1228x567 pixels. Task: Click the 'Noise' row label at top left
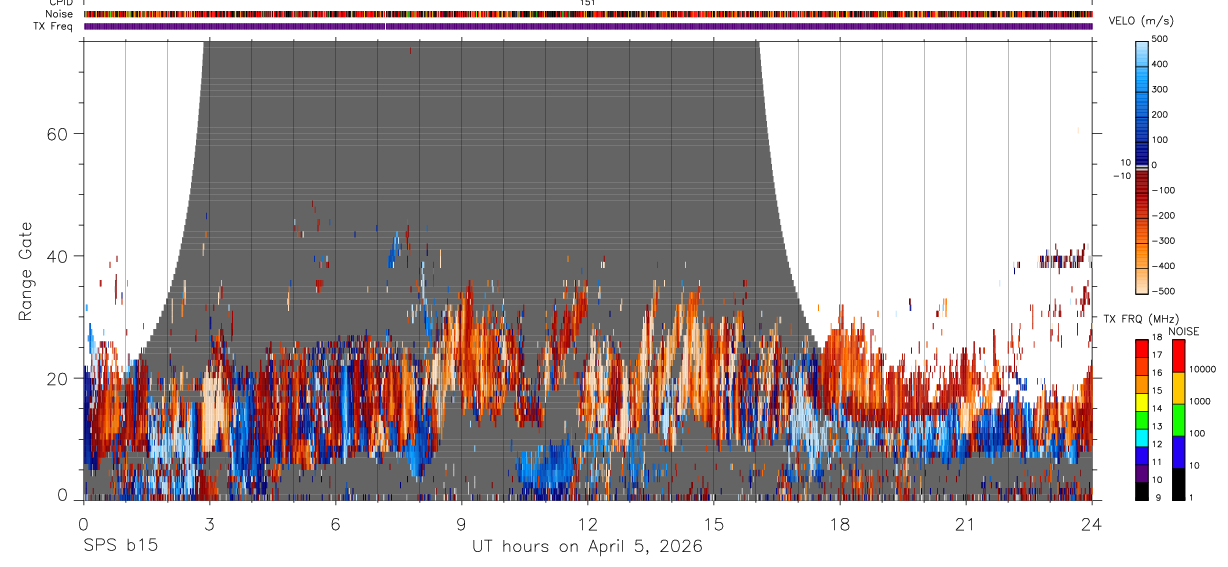click(x=58, y=14)
